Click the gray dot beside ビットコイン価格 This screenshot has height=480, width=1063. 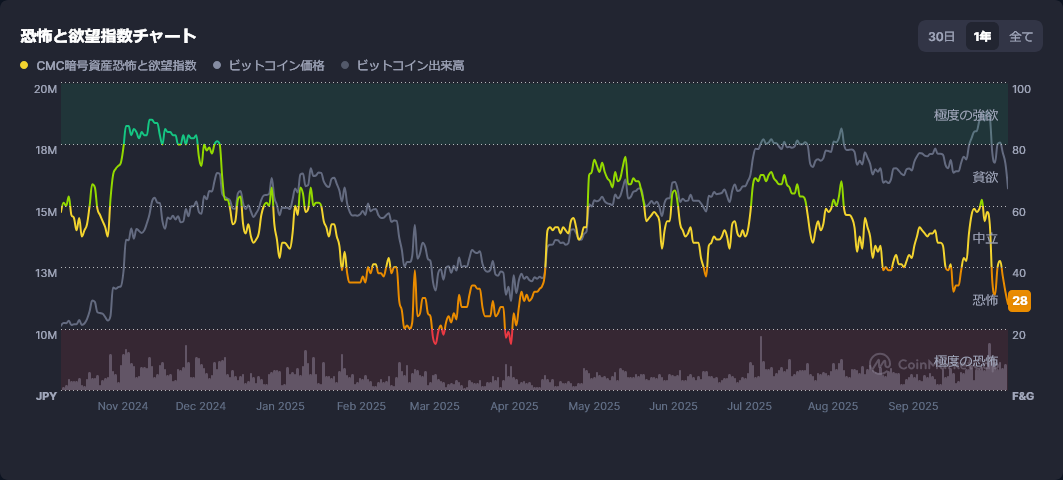[217, 65]
